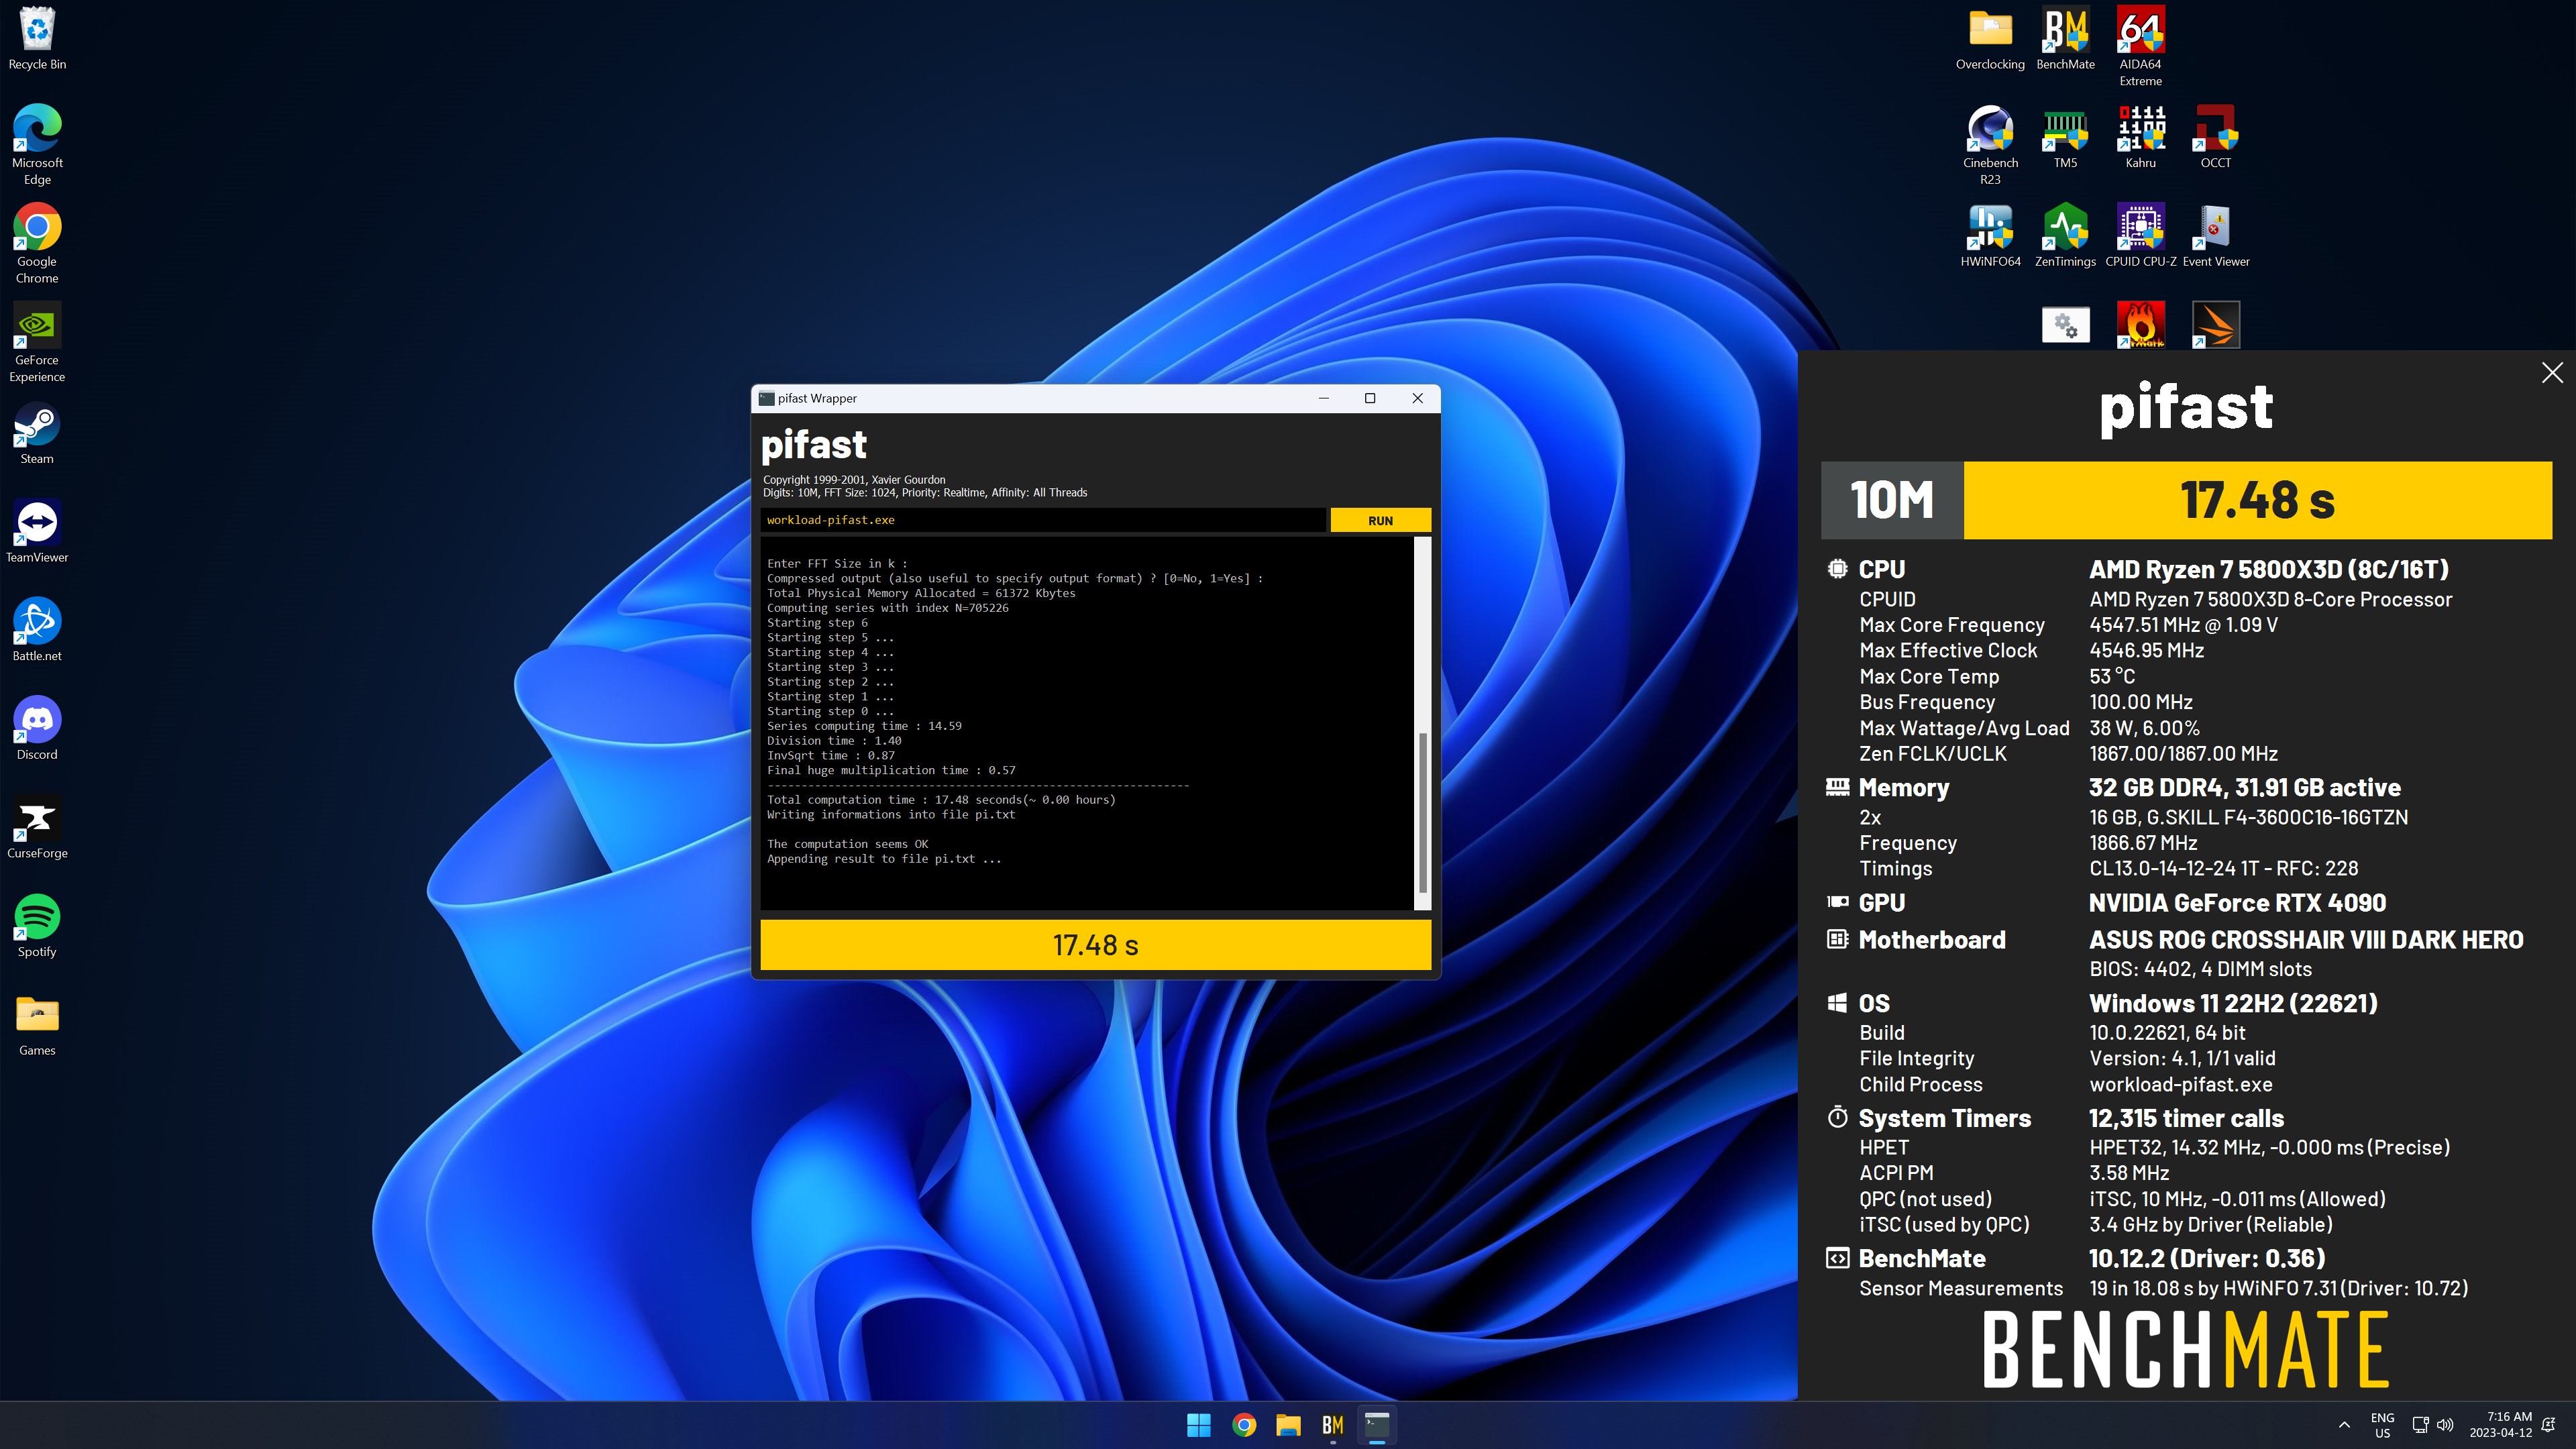Click 'Windows 11 22H2 (22621)' text
This screenshot has width=2576, height=1449.
pos(2233,1003)
